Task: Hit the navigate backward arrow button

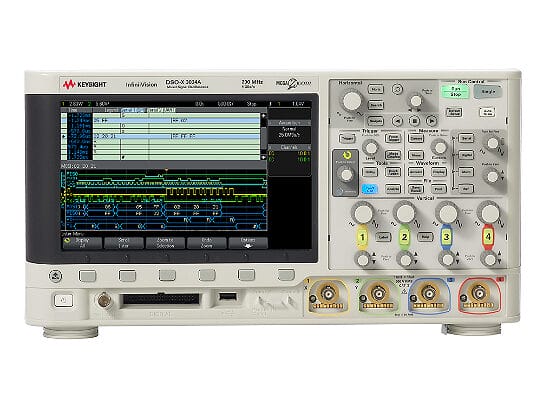Action: [x=398, y=121]
